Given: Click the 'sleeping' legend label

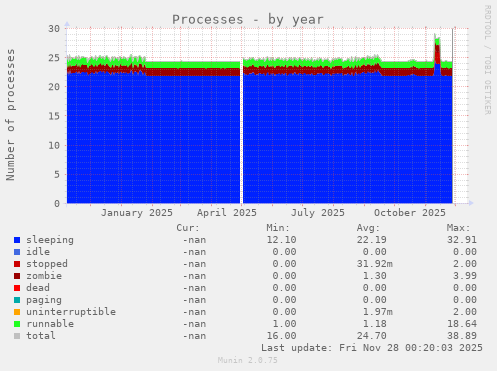Looking at the screenshot, I should 50,240.
